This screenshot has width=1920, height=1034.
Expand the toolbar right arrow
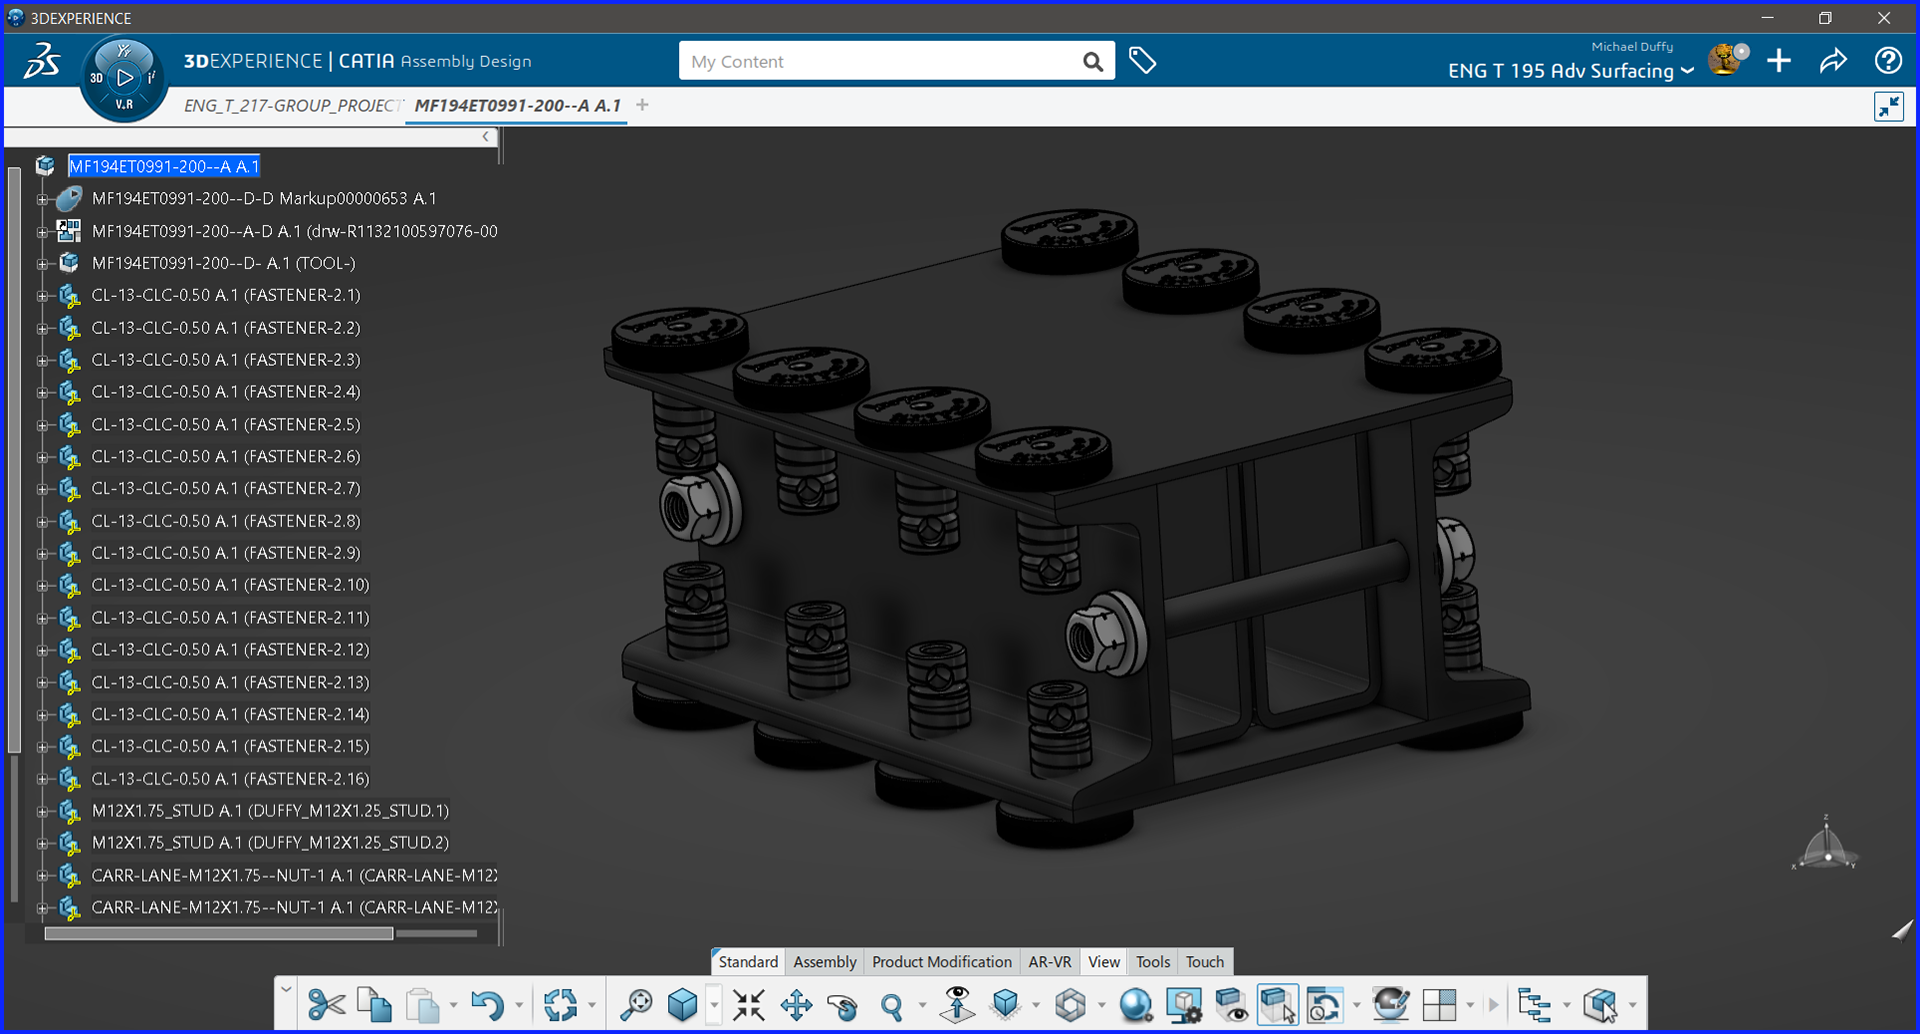[1494, 1005]
